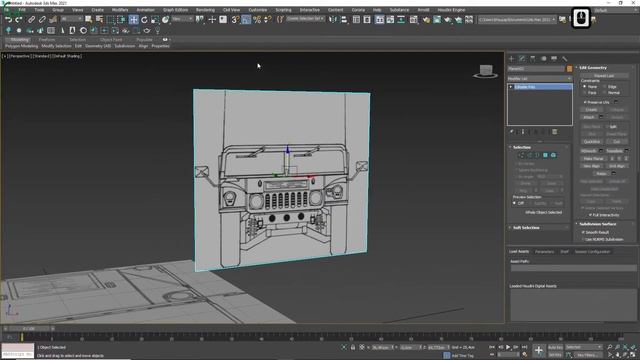Select the Select and Link chain icon
The image size is (640, 360).
tap(31, 19)
